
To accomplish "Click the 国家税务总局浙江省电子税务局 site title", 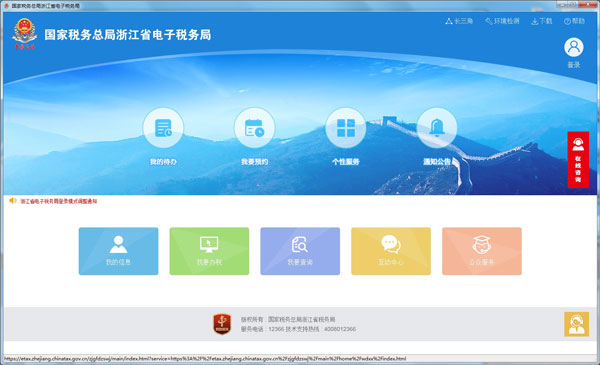I will coord(127,35).
